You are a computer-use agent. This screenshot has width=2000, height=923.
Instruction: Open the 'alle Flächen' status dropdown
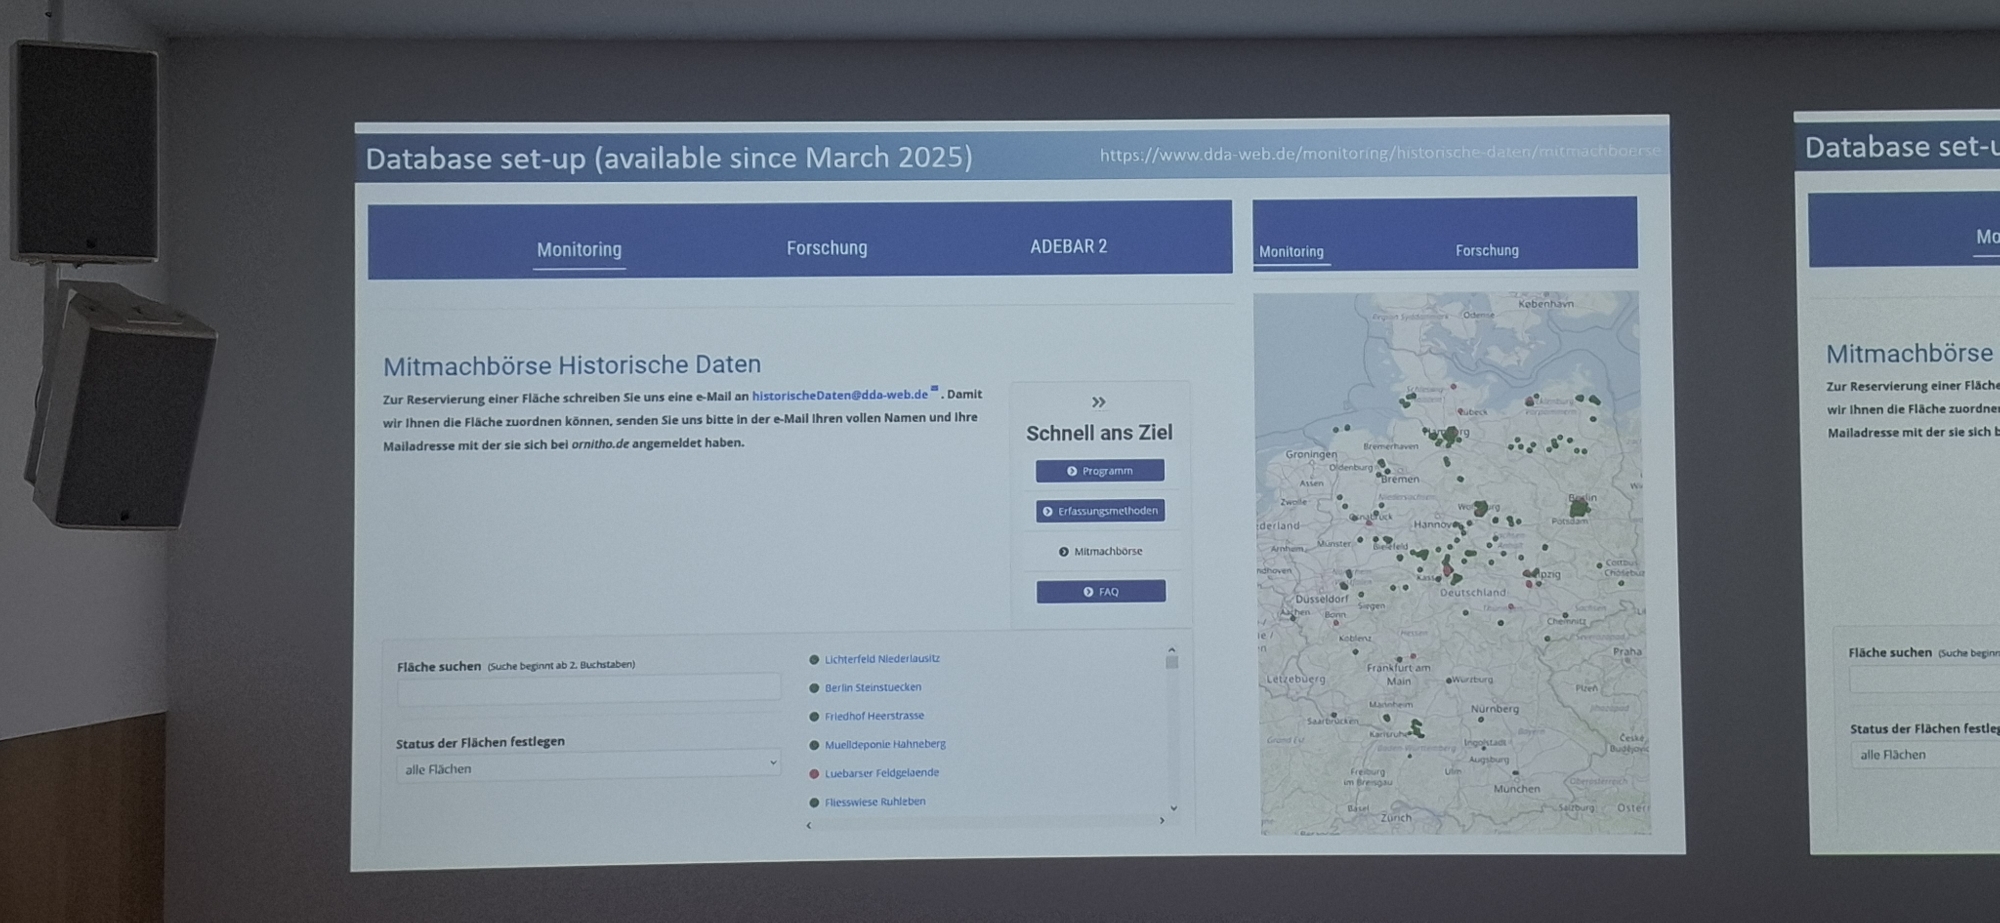coord(587,768)
